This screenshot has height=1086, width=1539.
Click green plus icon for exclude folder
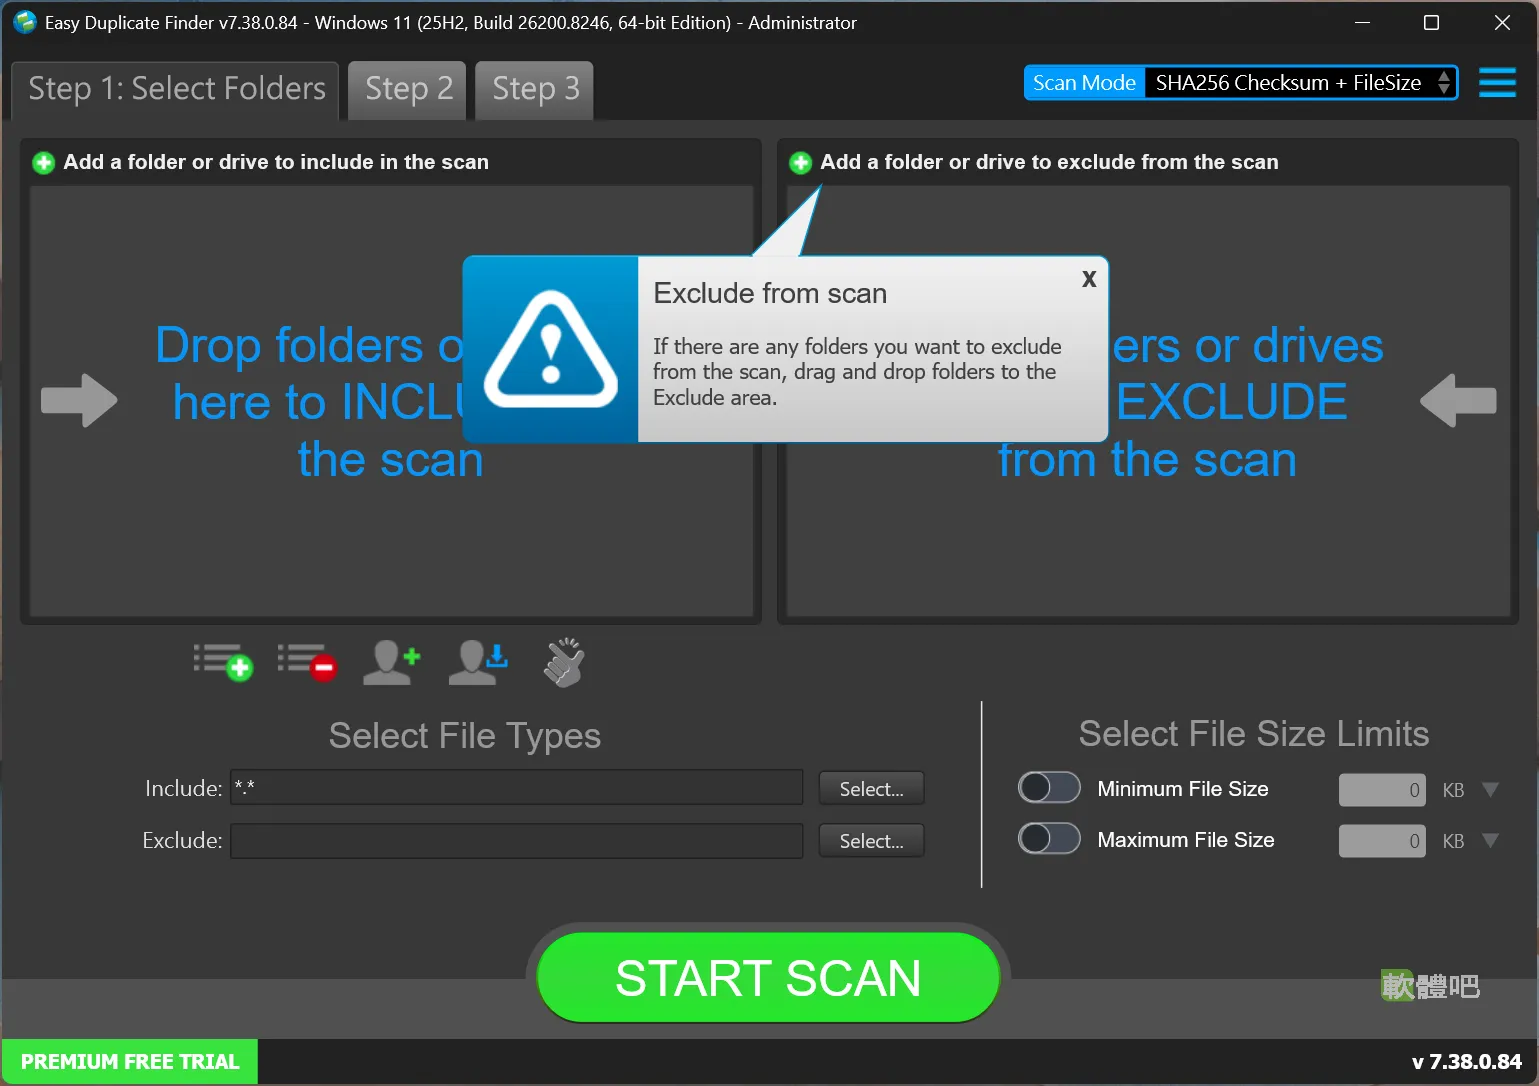(x=800, y=162)
